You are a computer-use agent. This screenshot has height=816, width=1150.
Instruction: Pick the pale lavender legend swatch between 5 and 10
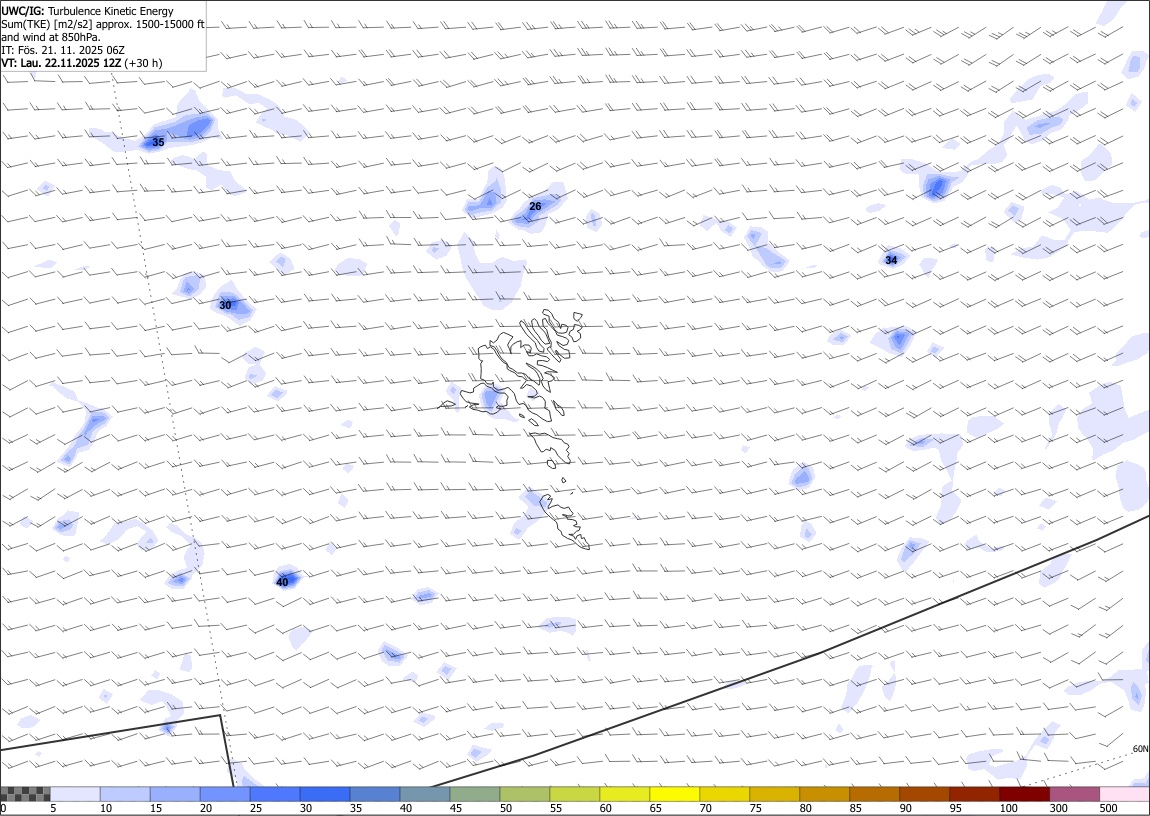click(76, 794)
